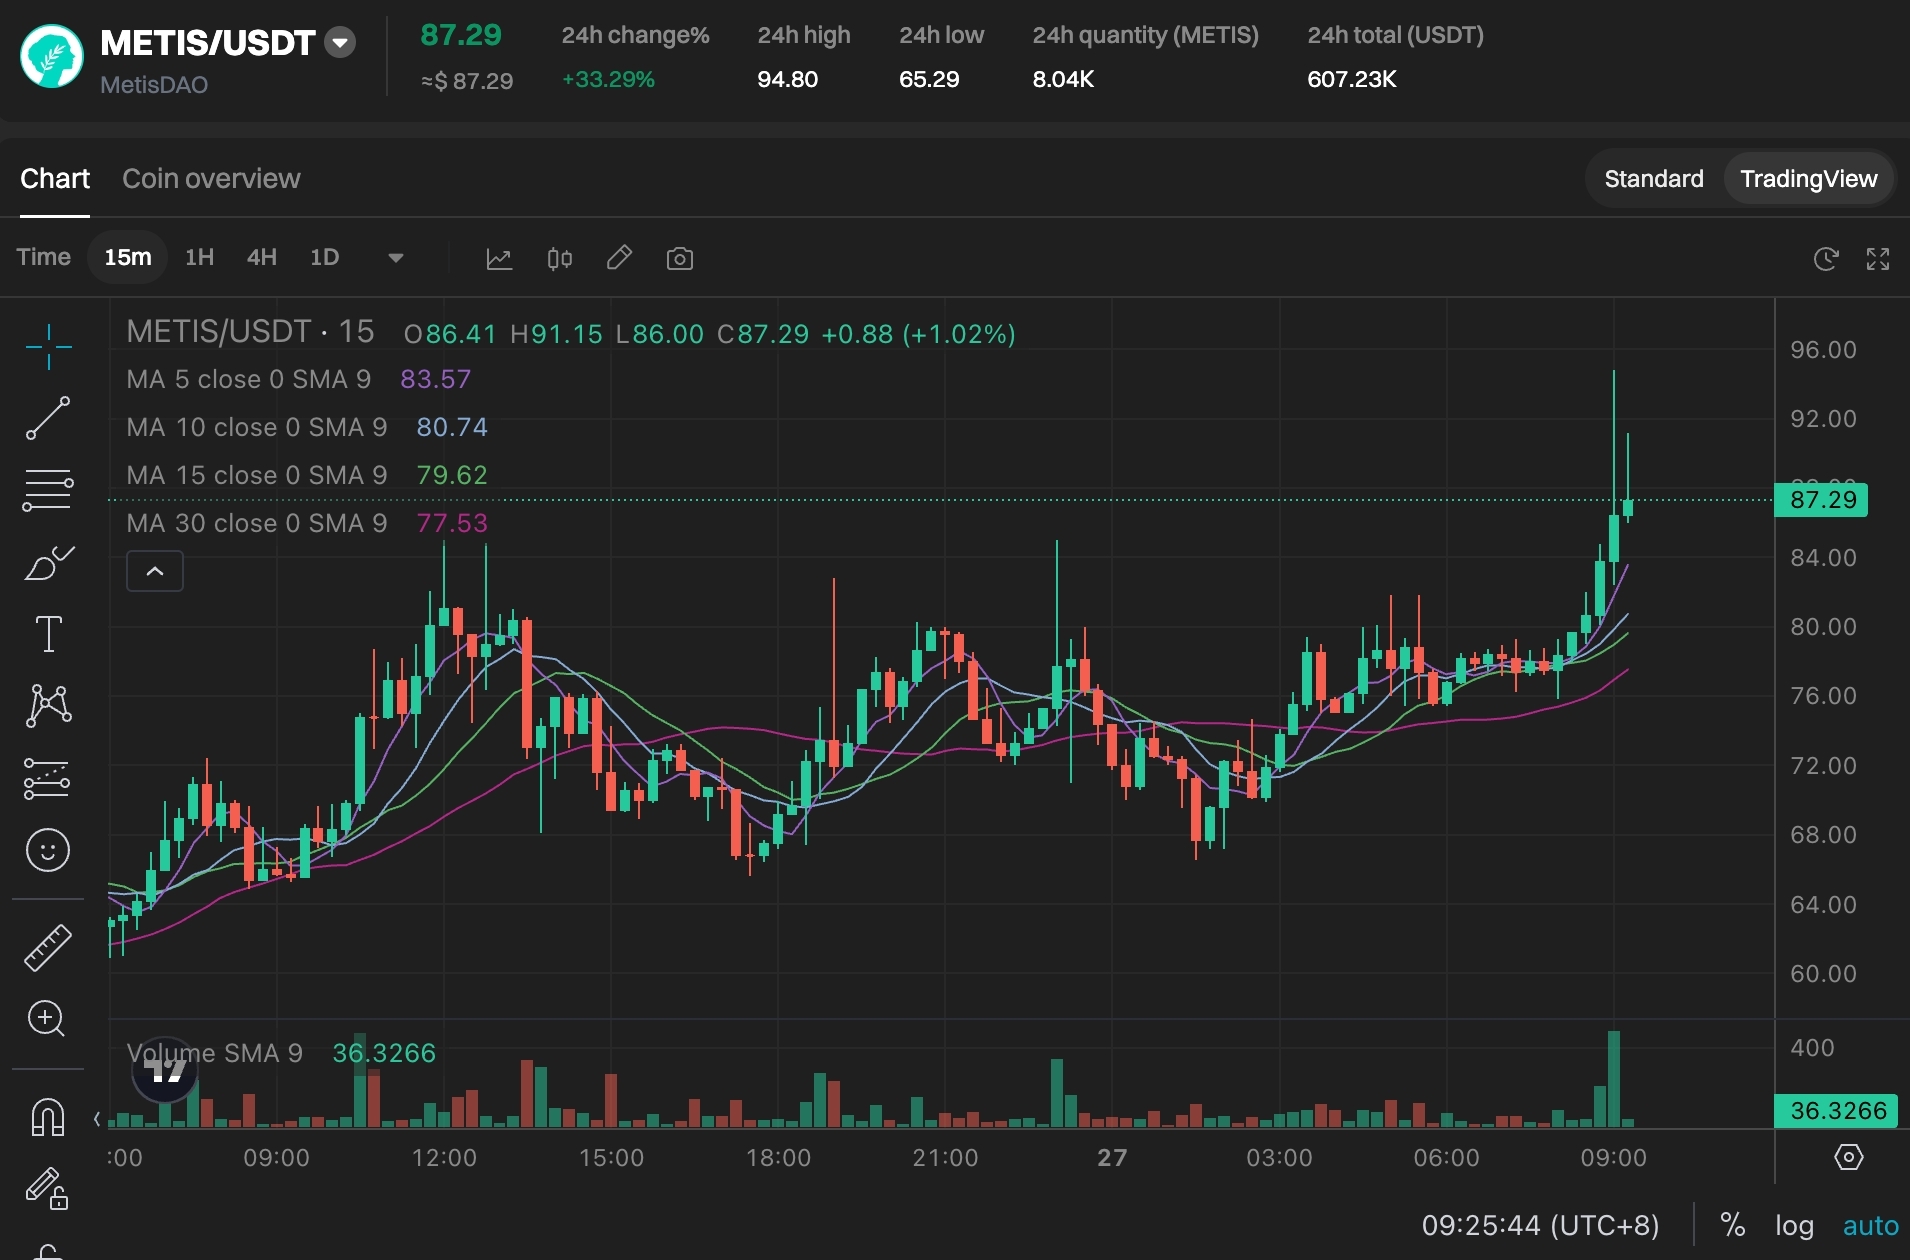Viewport: 1910px width, 1260px height.
Task: Open chart settings gear near time axis
Action: [x=1849, y=1157]
